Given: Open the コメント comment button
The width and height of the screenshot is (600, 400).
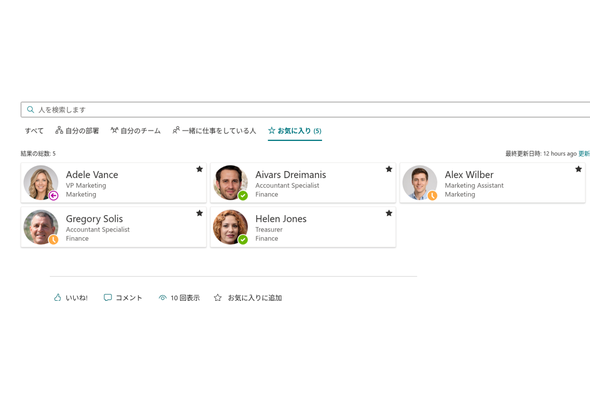Looking at the screenshot, I should [x=123, y=297].
